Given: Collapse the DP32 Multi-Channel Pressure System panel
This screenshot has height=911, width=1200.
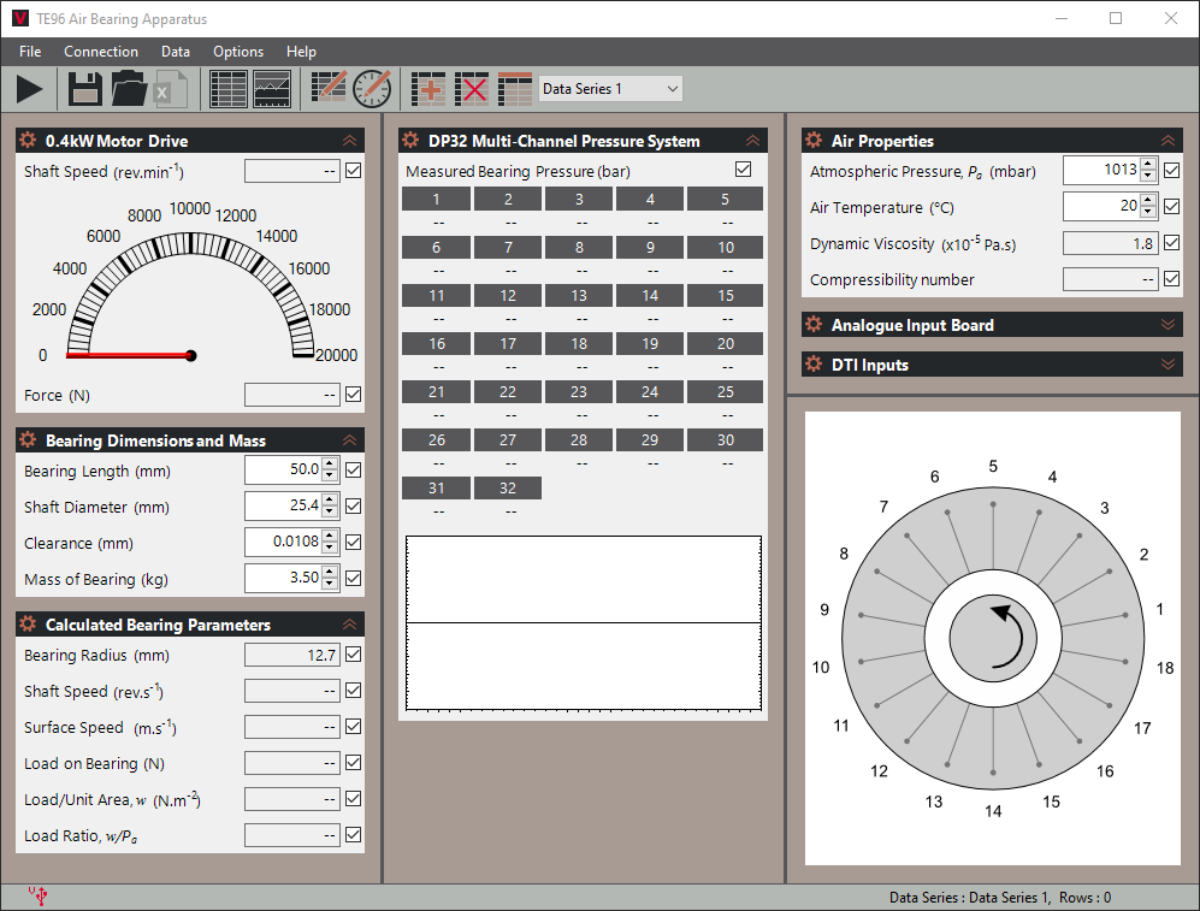Looking at the screenshot, I should 752,141.
